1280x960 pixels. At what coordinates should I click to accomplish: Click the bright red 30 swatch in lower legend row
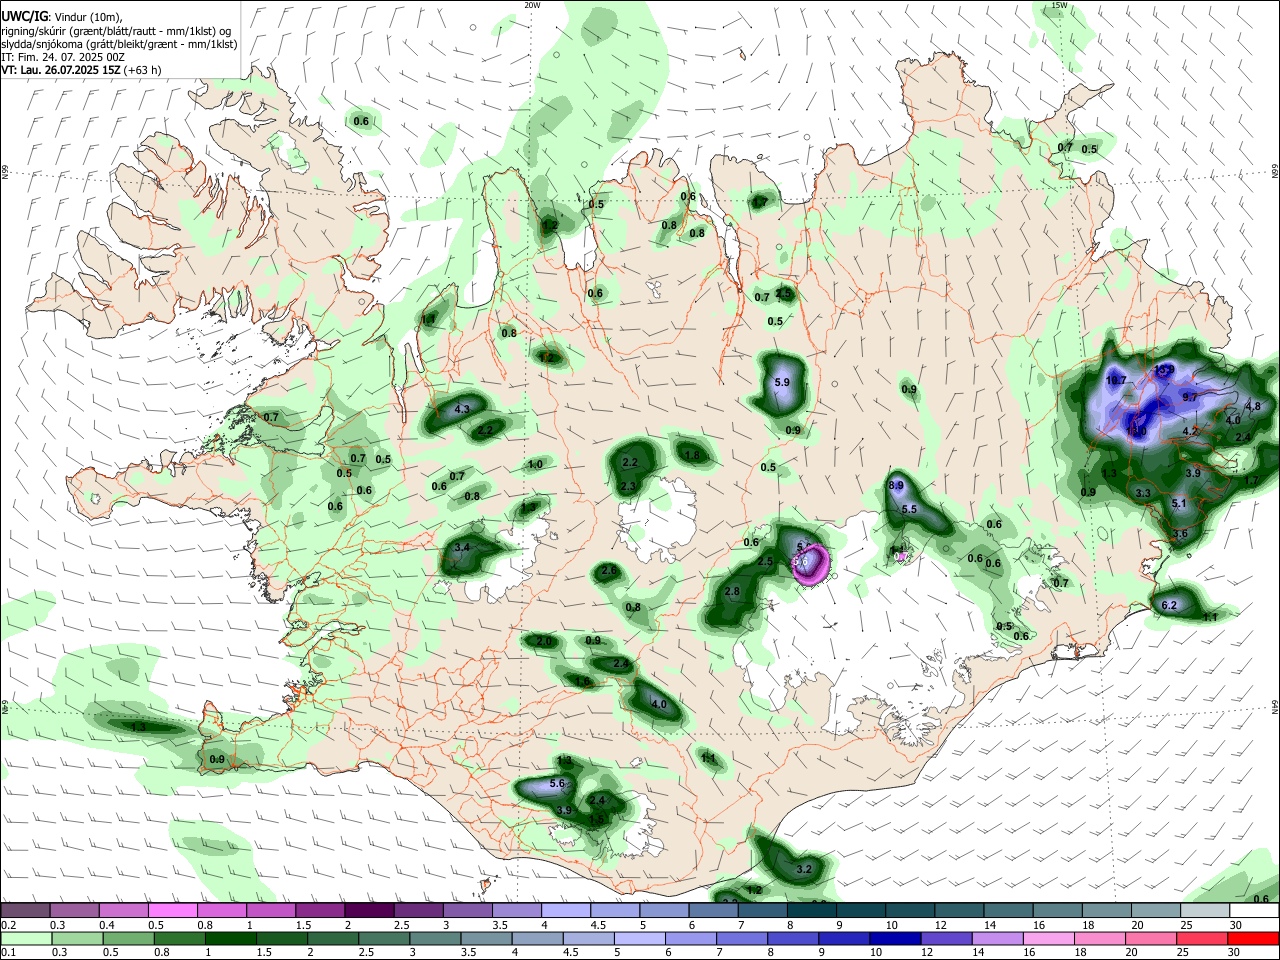point(1254,938)
